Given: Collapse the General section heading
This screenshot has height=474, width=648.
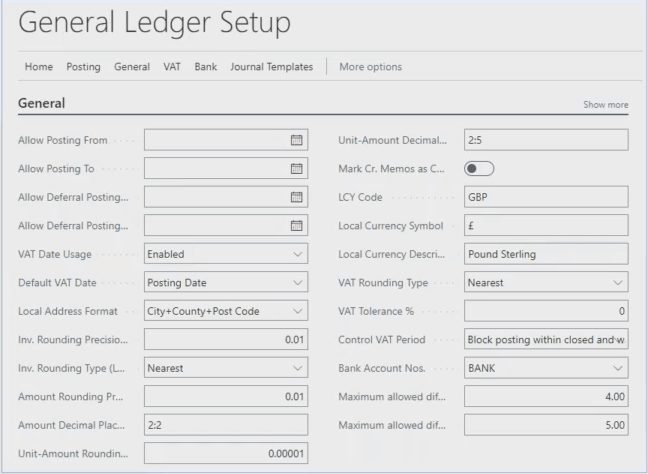Looking at the screenshot, I should [x=42, y=103].
